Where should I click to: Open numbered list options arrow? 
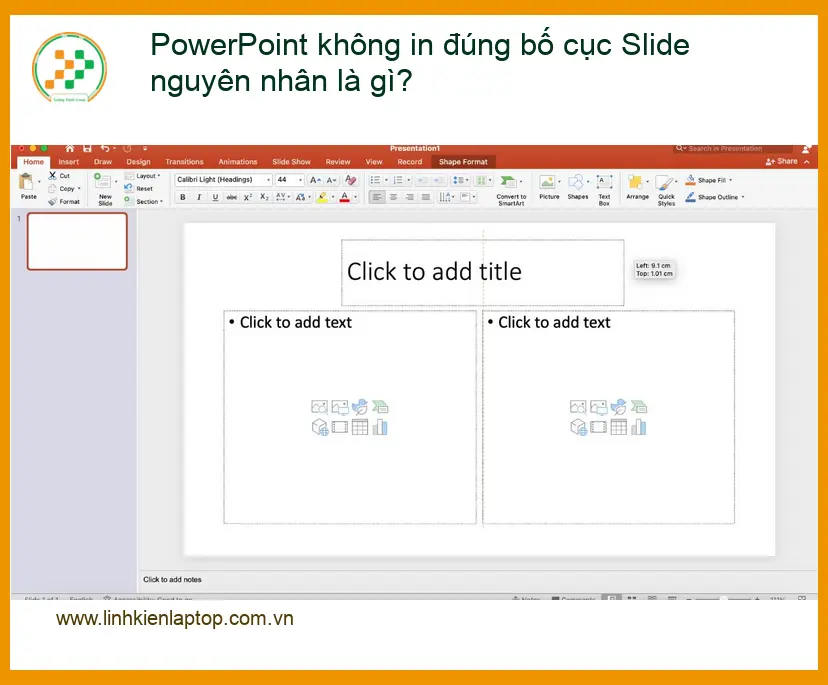pyautogui.click(x=409, y=180)
